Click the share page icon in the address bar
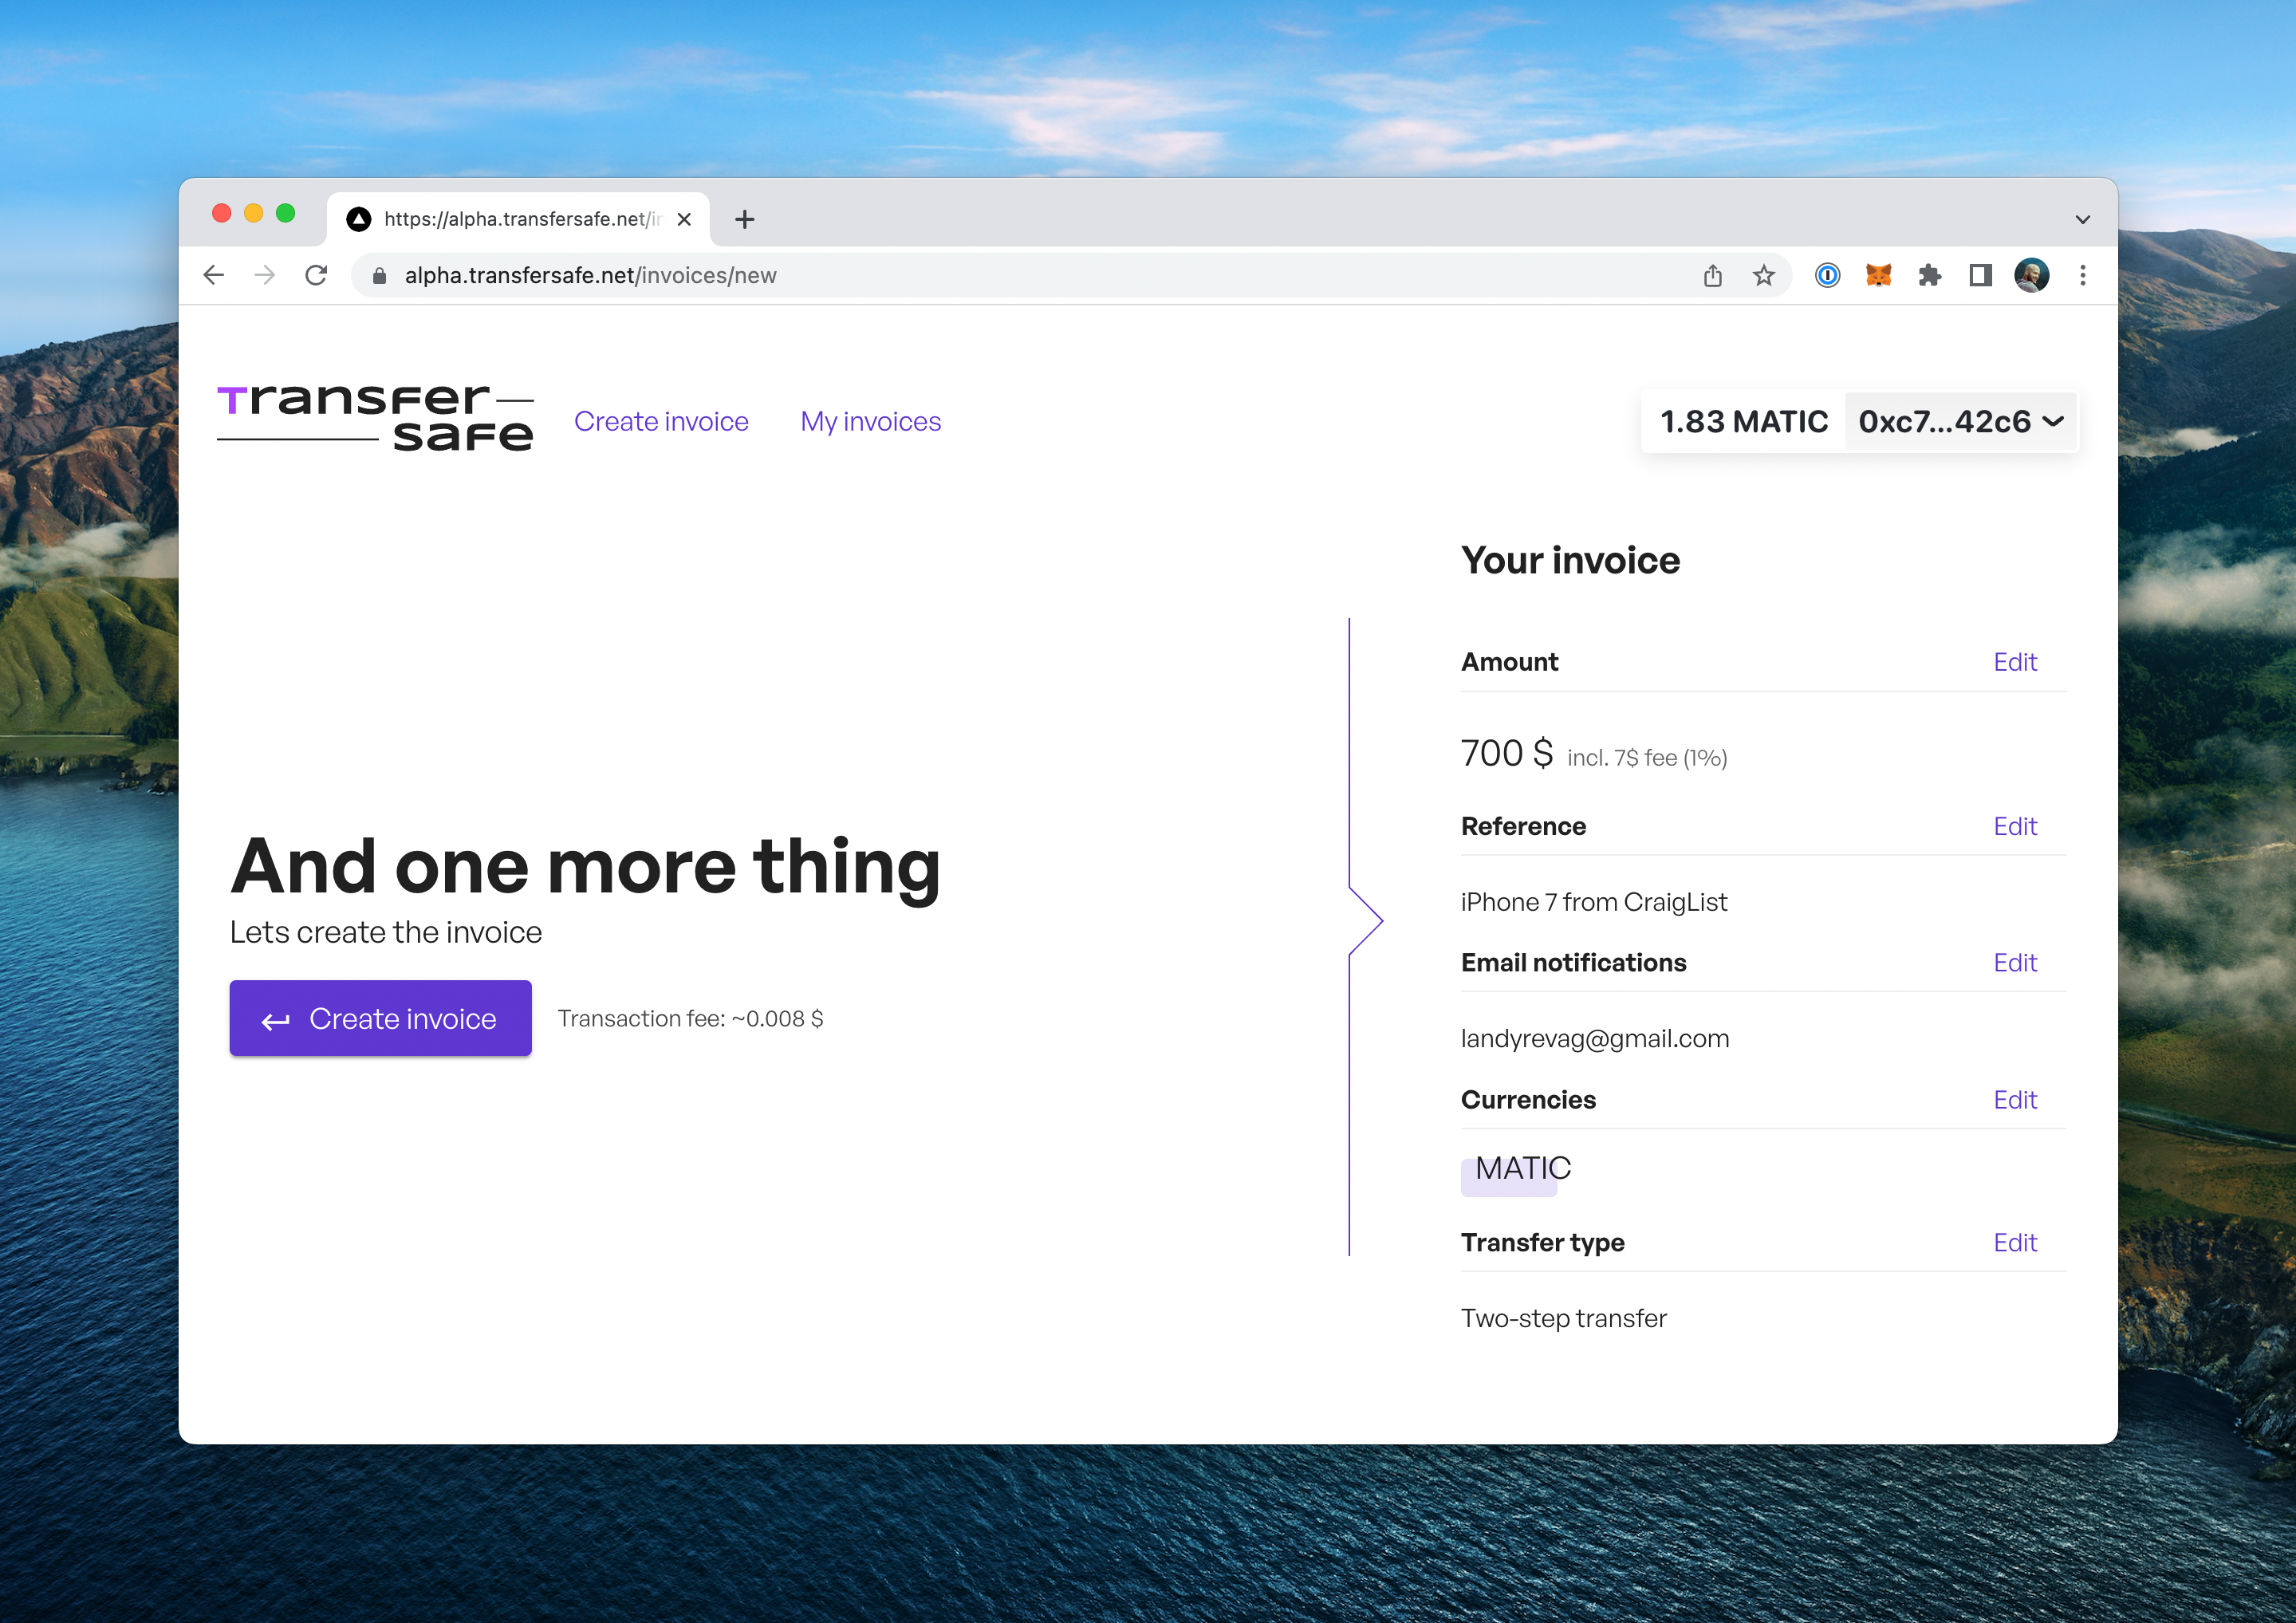 pos(1712,275)
